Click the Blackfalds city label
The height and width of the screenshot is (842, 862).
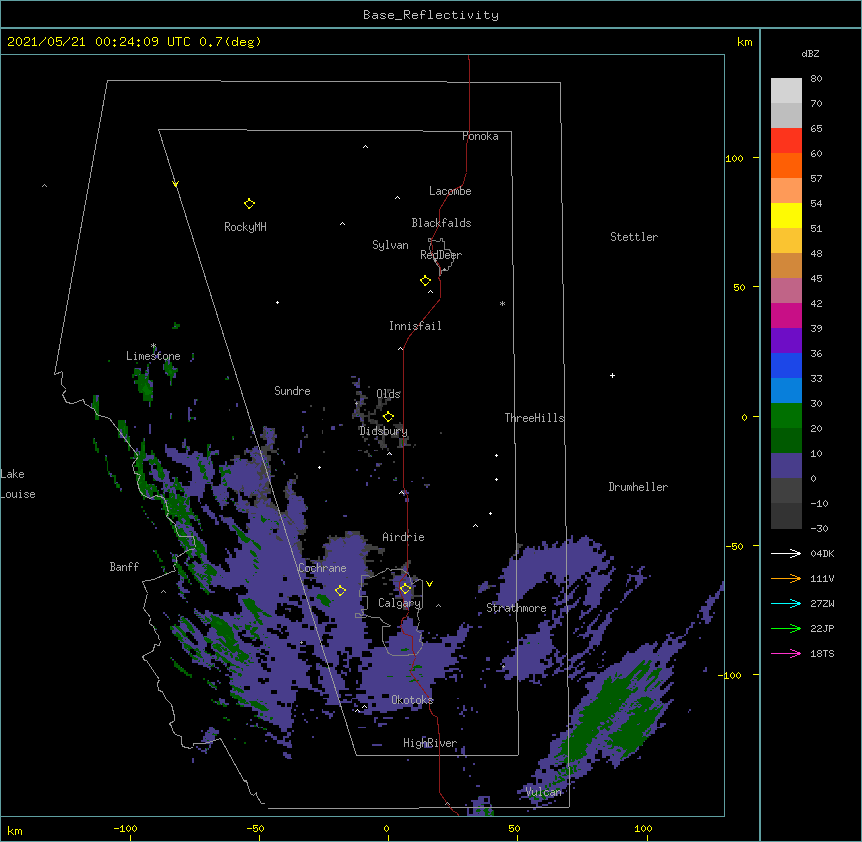[x=441, y=223]
